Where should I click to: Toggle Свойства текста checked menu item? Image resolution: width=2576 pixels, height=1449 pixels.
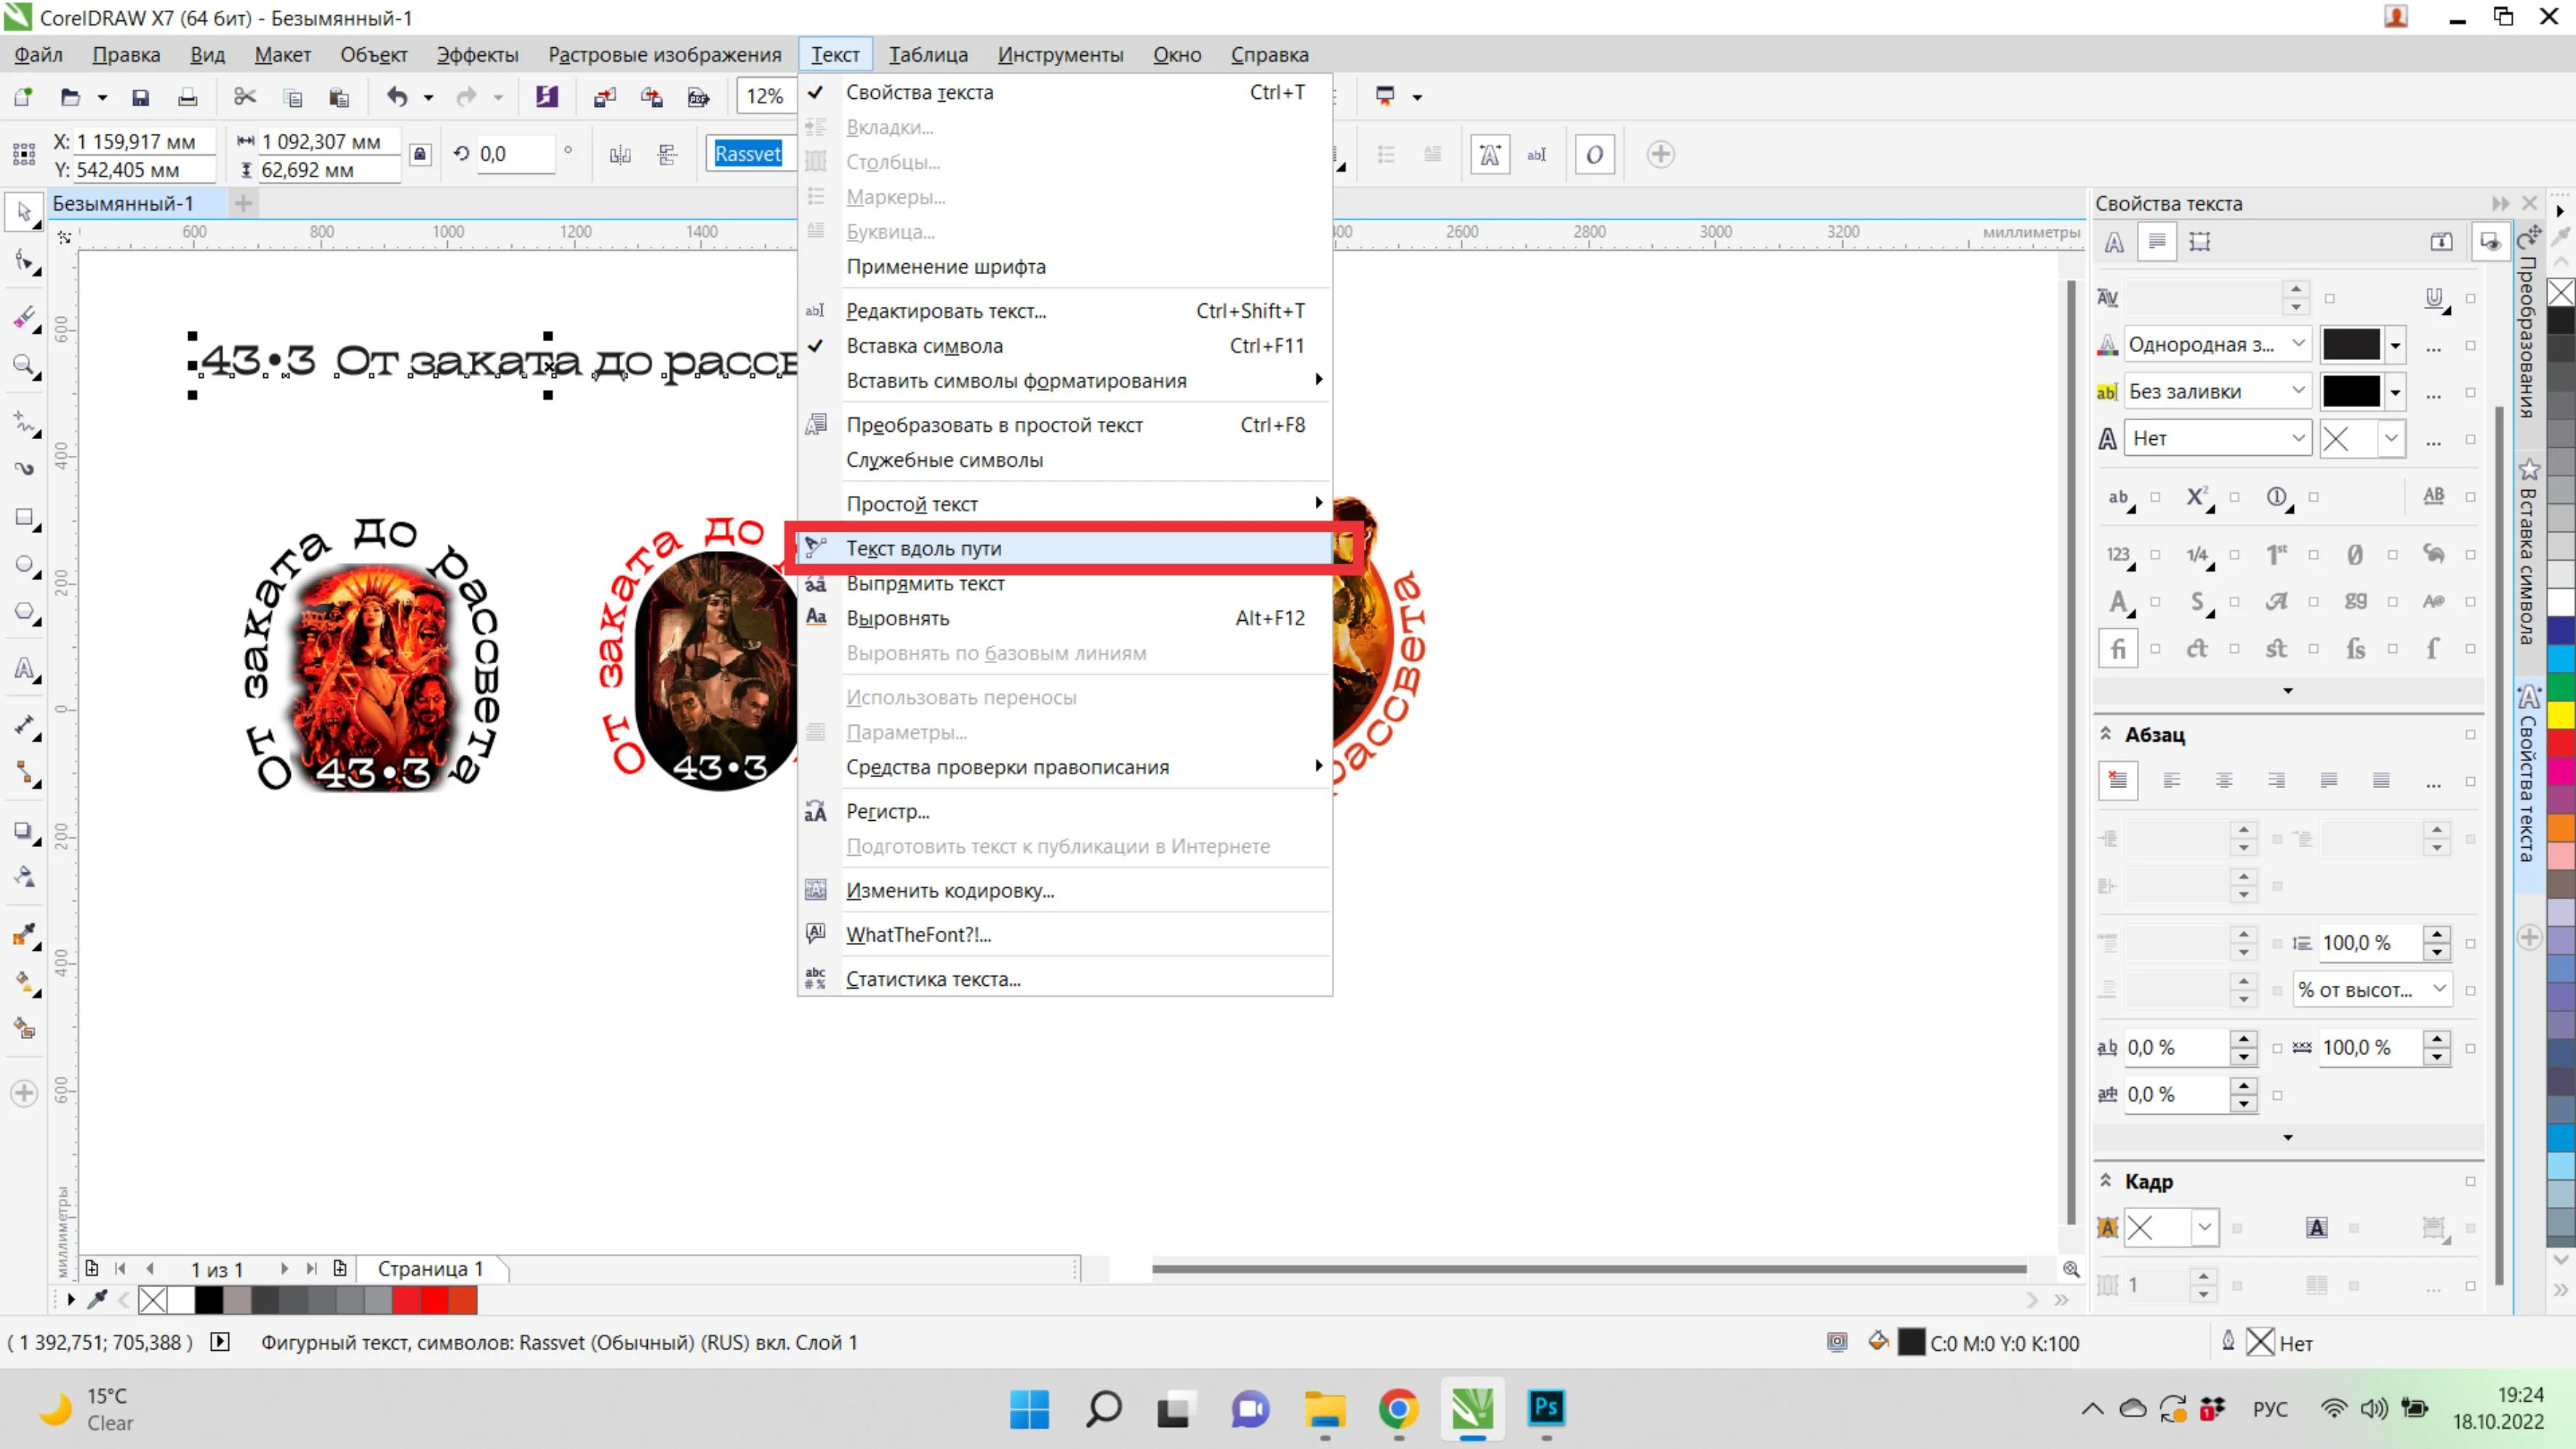[x=919, y=92]
